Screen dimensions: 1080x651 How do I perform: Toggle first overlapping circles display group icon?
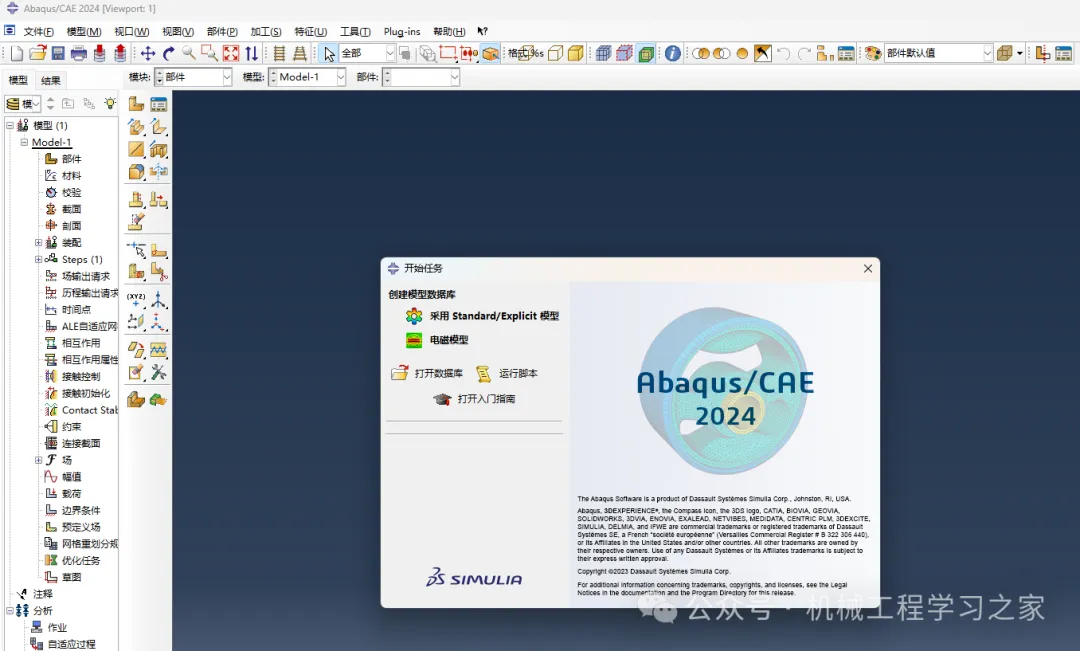(x=700, y=53)
